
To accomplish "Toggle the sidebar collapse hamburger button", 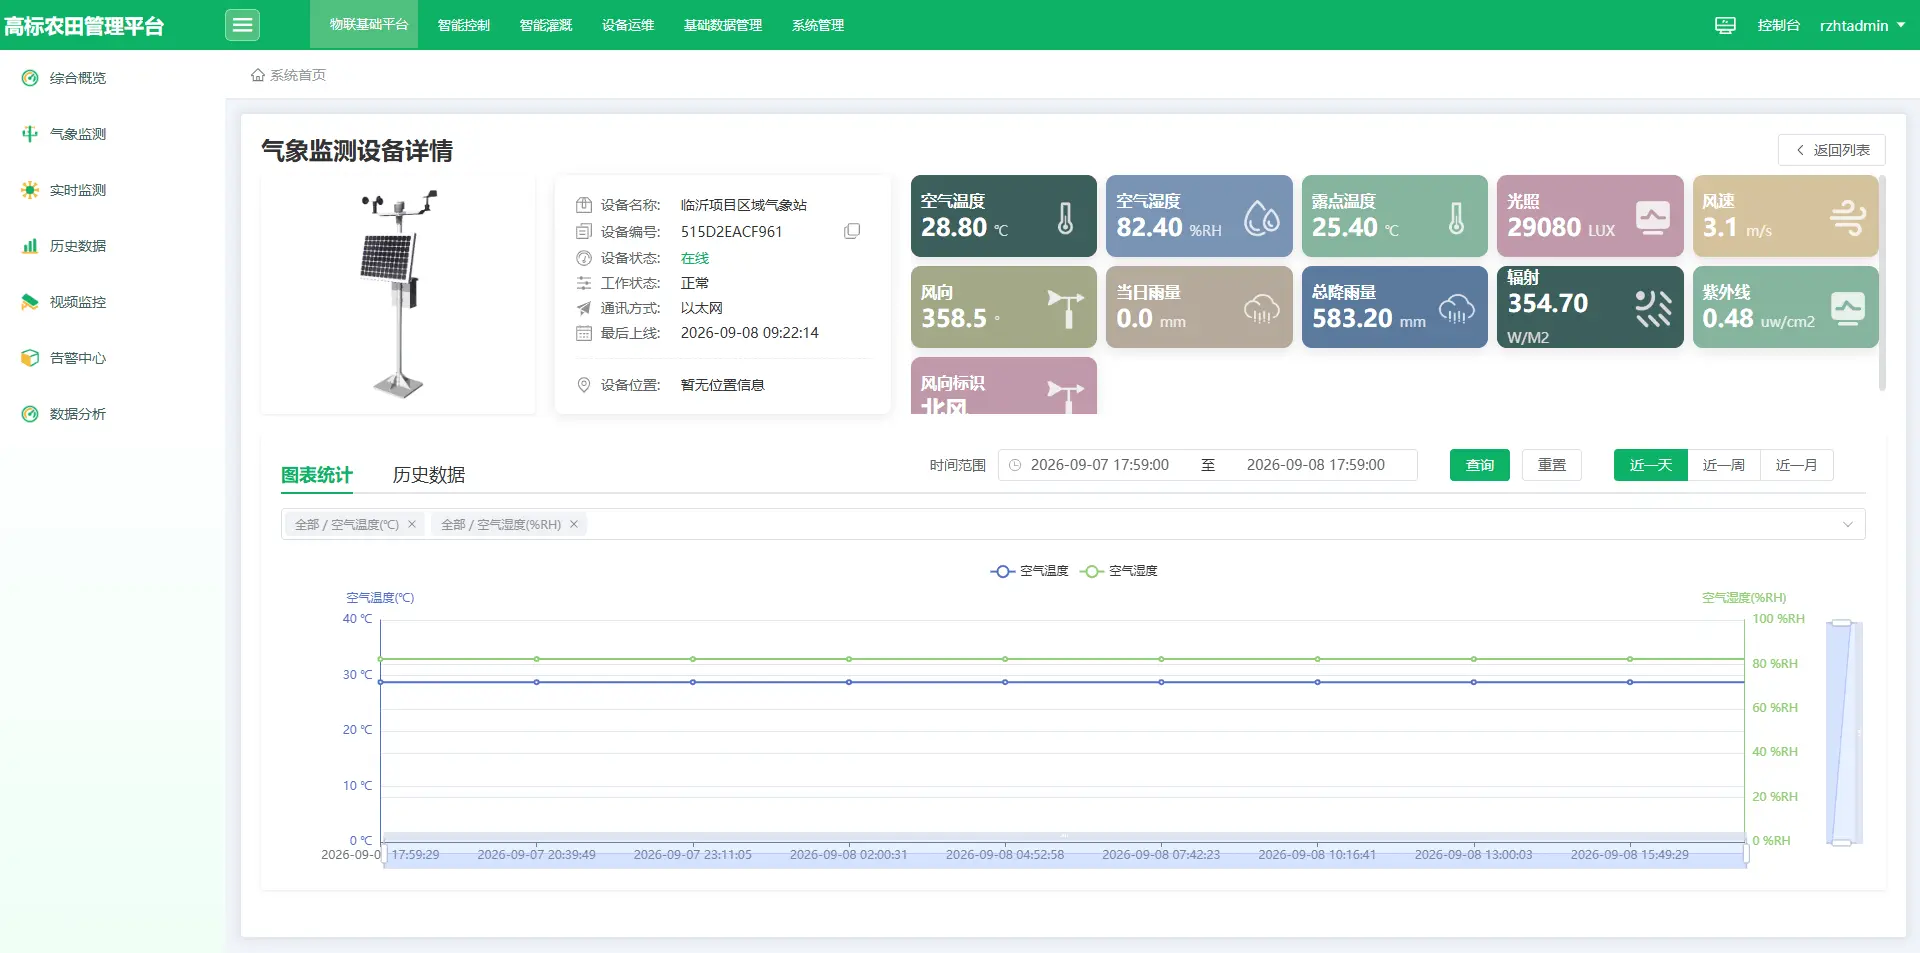I will pos(242,25).
